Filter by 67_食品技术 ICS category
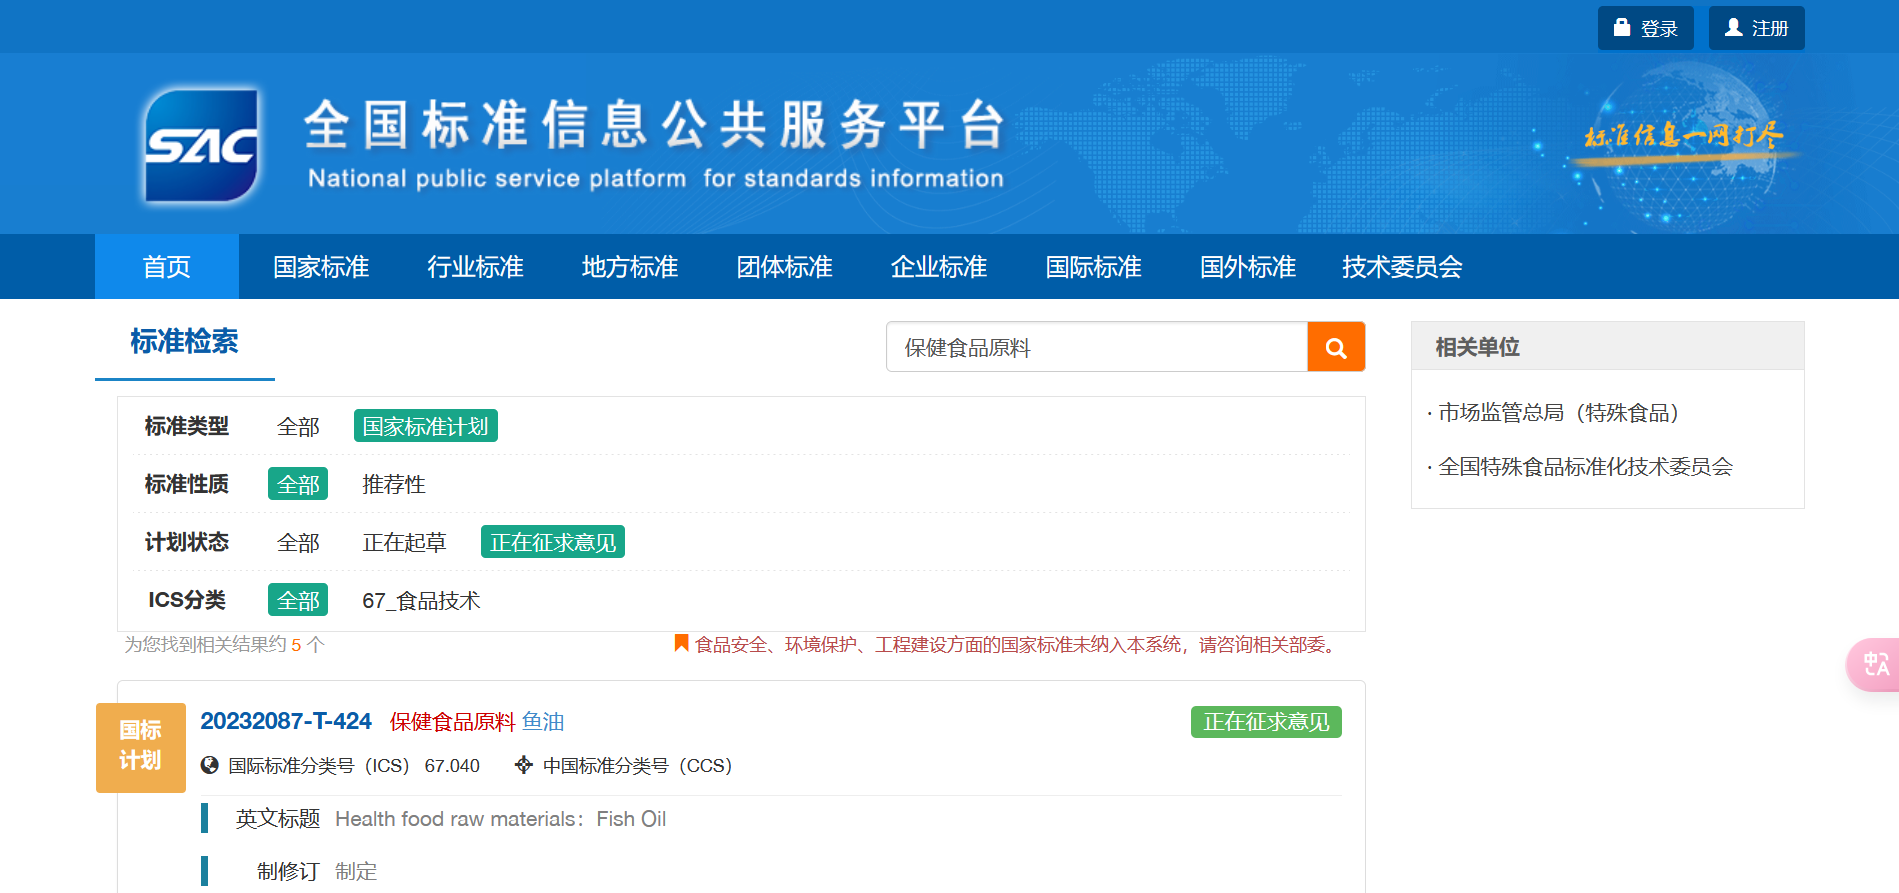The image size is (1899, 893). 420,600
